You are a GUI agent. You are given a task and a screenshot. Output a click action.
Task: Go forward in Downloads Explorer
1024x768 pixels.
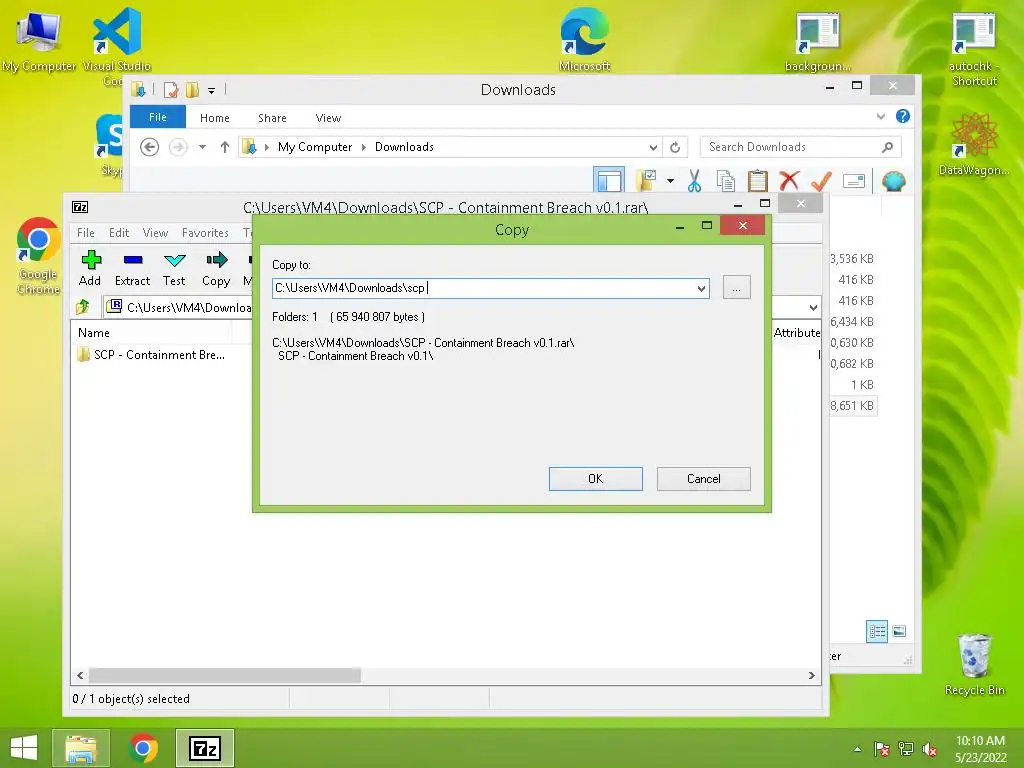(178, 147)
